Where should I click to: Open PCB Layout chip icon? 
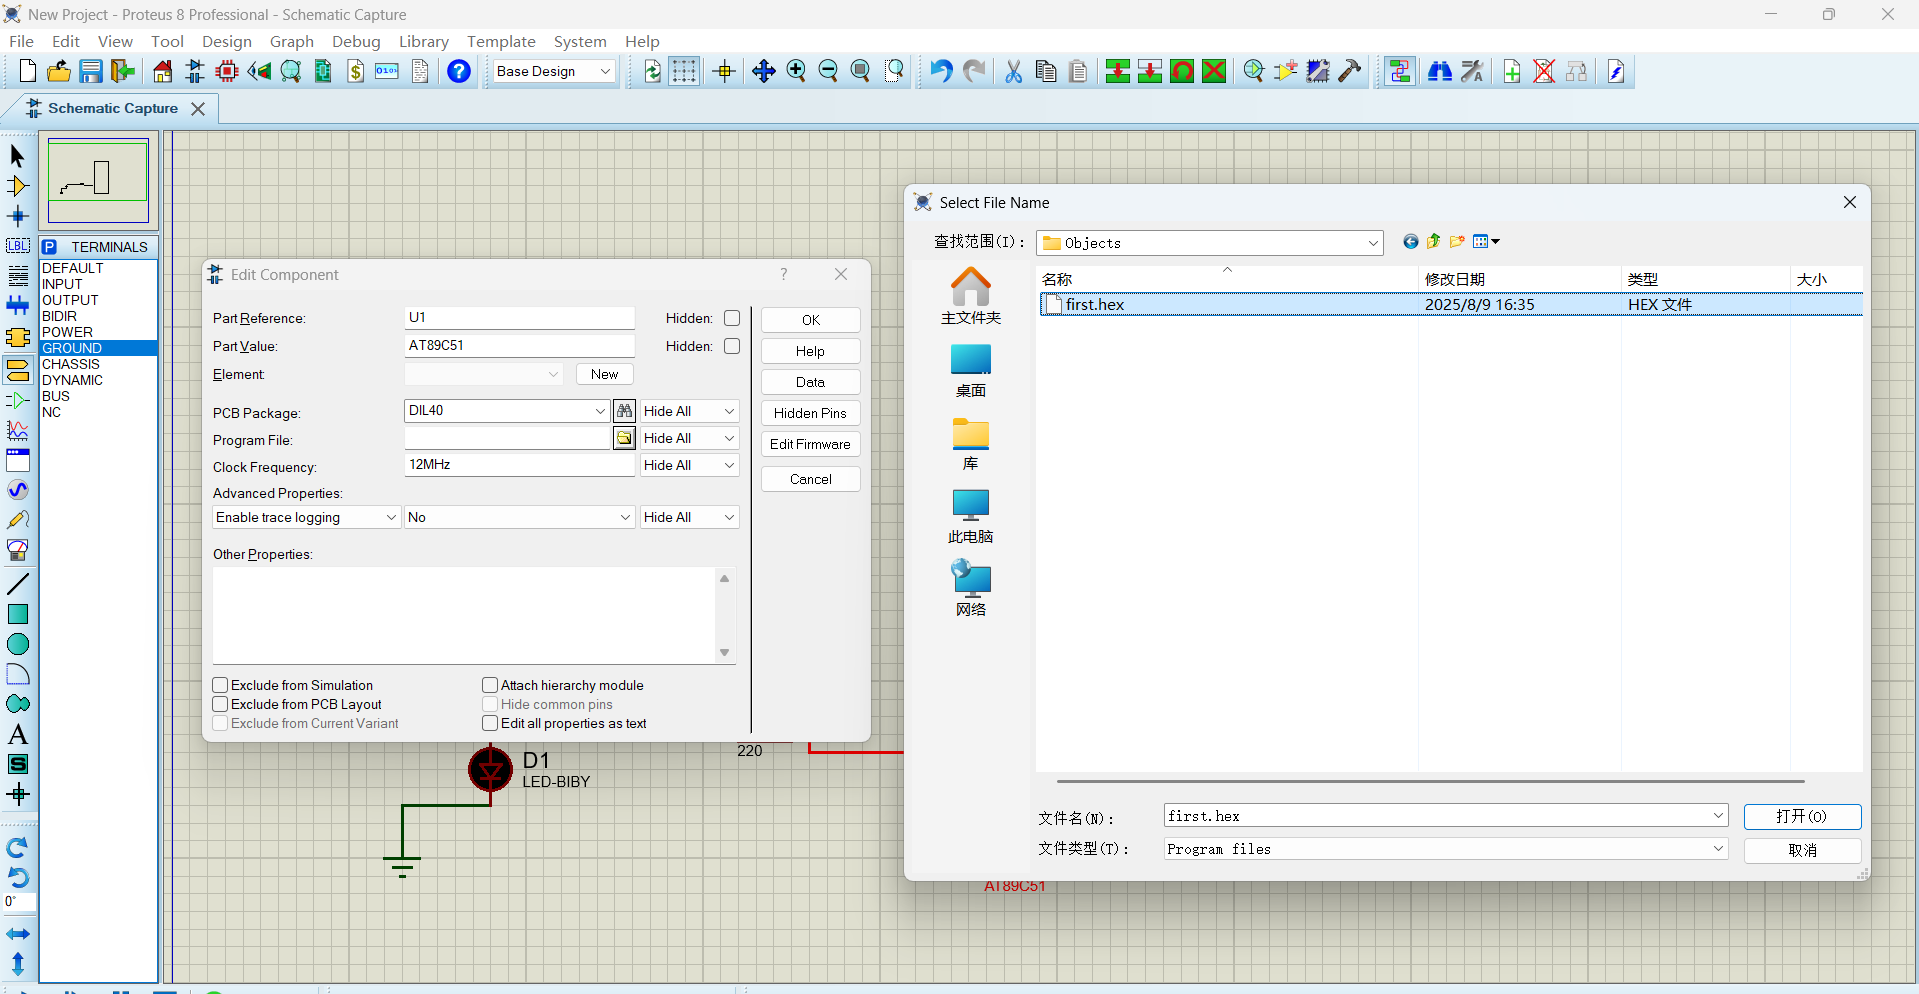pyautogui.click(x=227, y=71)
